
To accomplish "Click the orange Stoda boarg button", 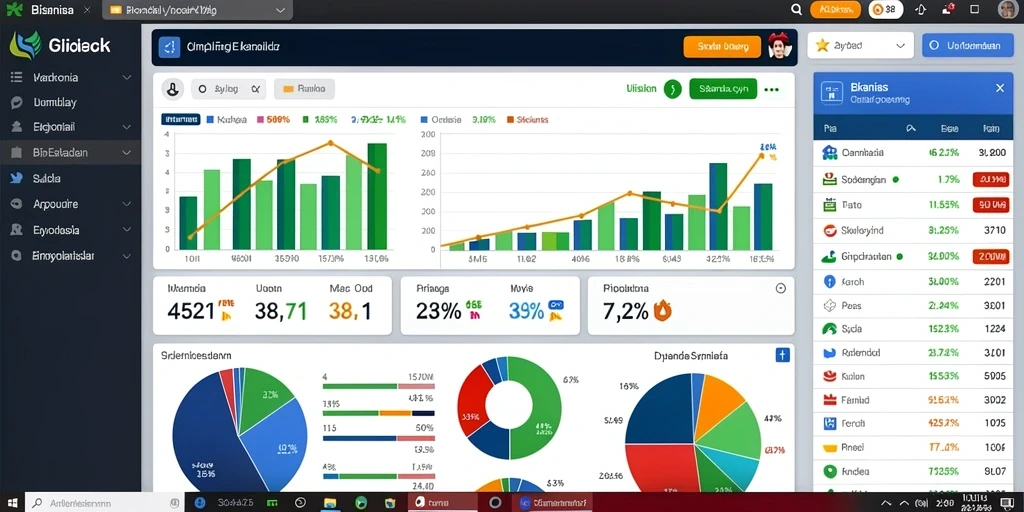I will coord(722,46).
